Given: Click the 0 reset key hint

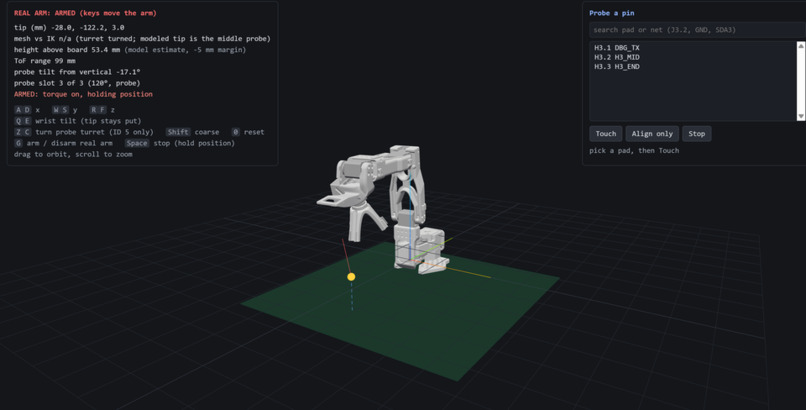Looking at the screenshot, I should (248, 132).
